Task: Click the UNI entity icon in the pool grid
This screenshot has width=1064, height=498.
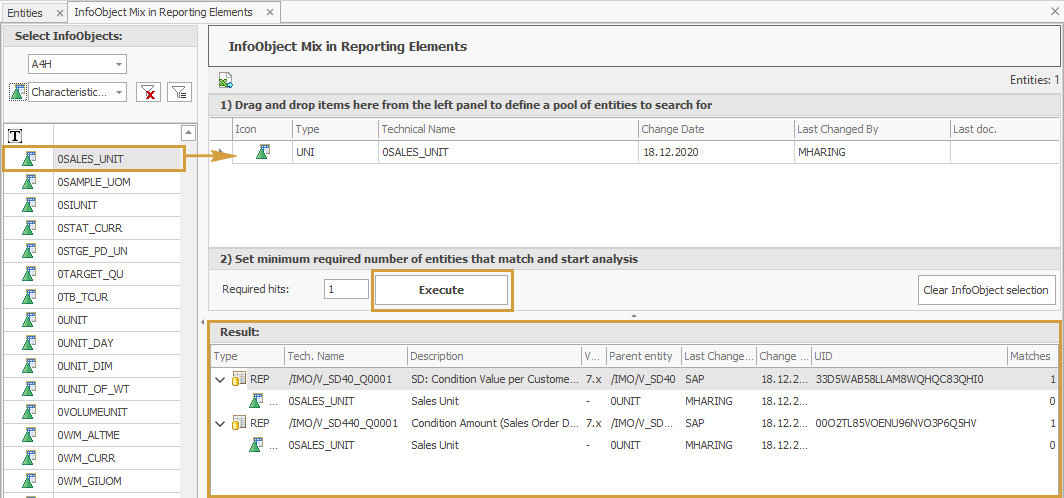Action: (x=262, y=152)
